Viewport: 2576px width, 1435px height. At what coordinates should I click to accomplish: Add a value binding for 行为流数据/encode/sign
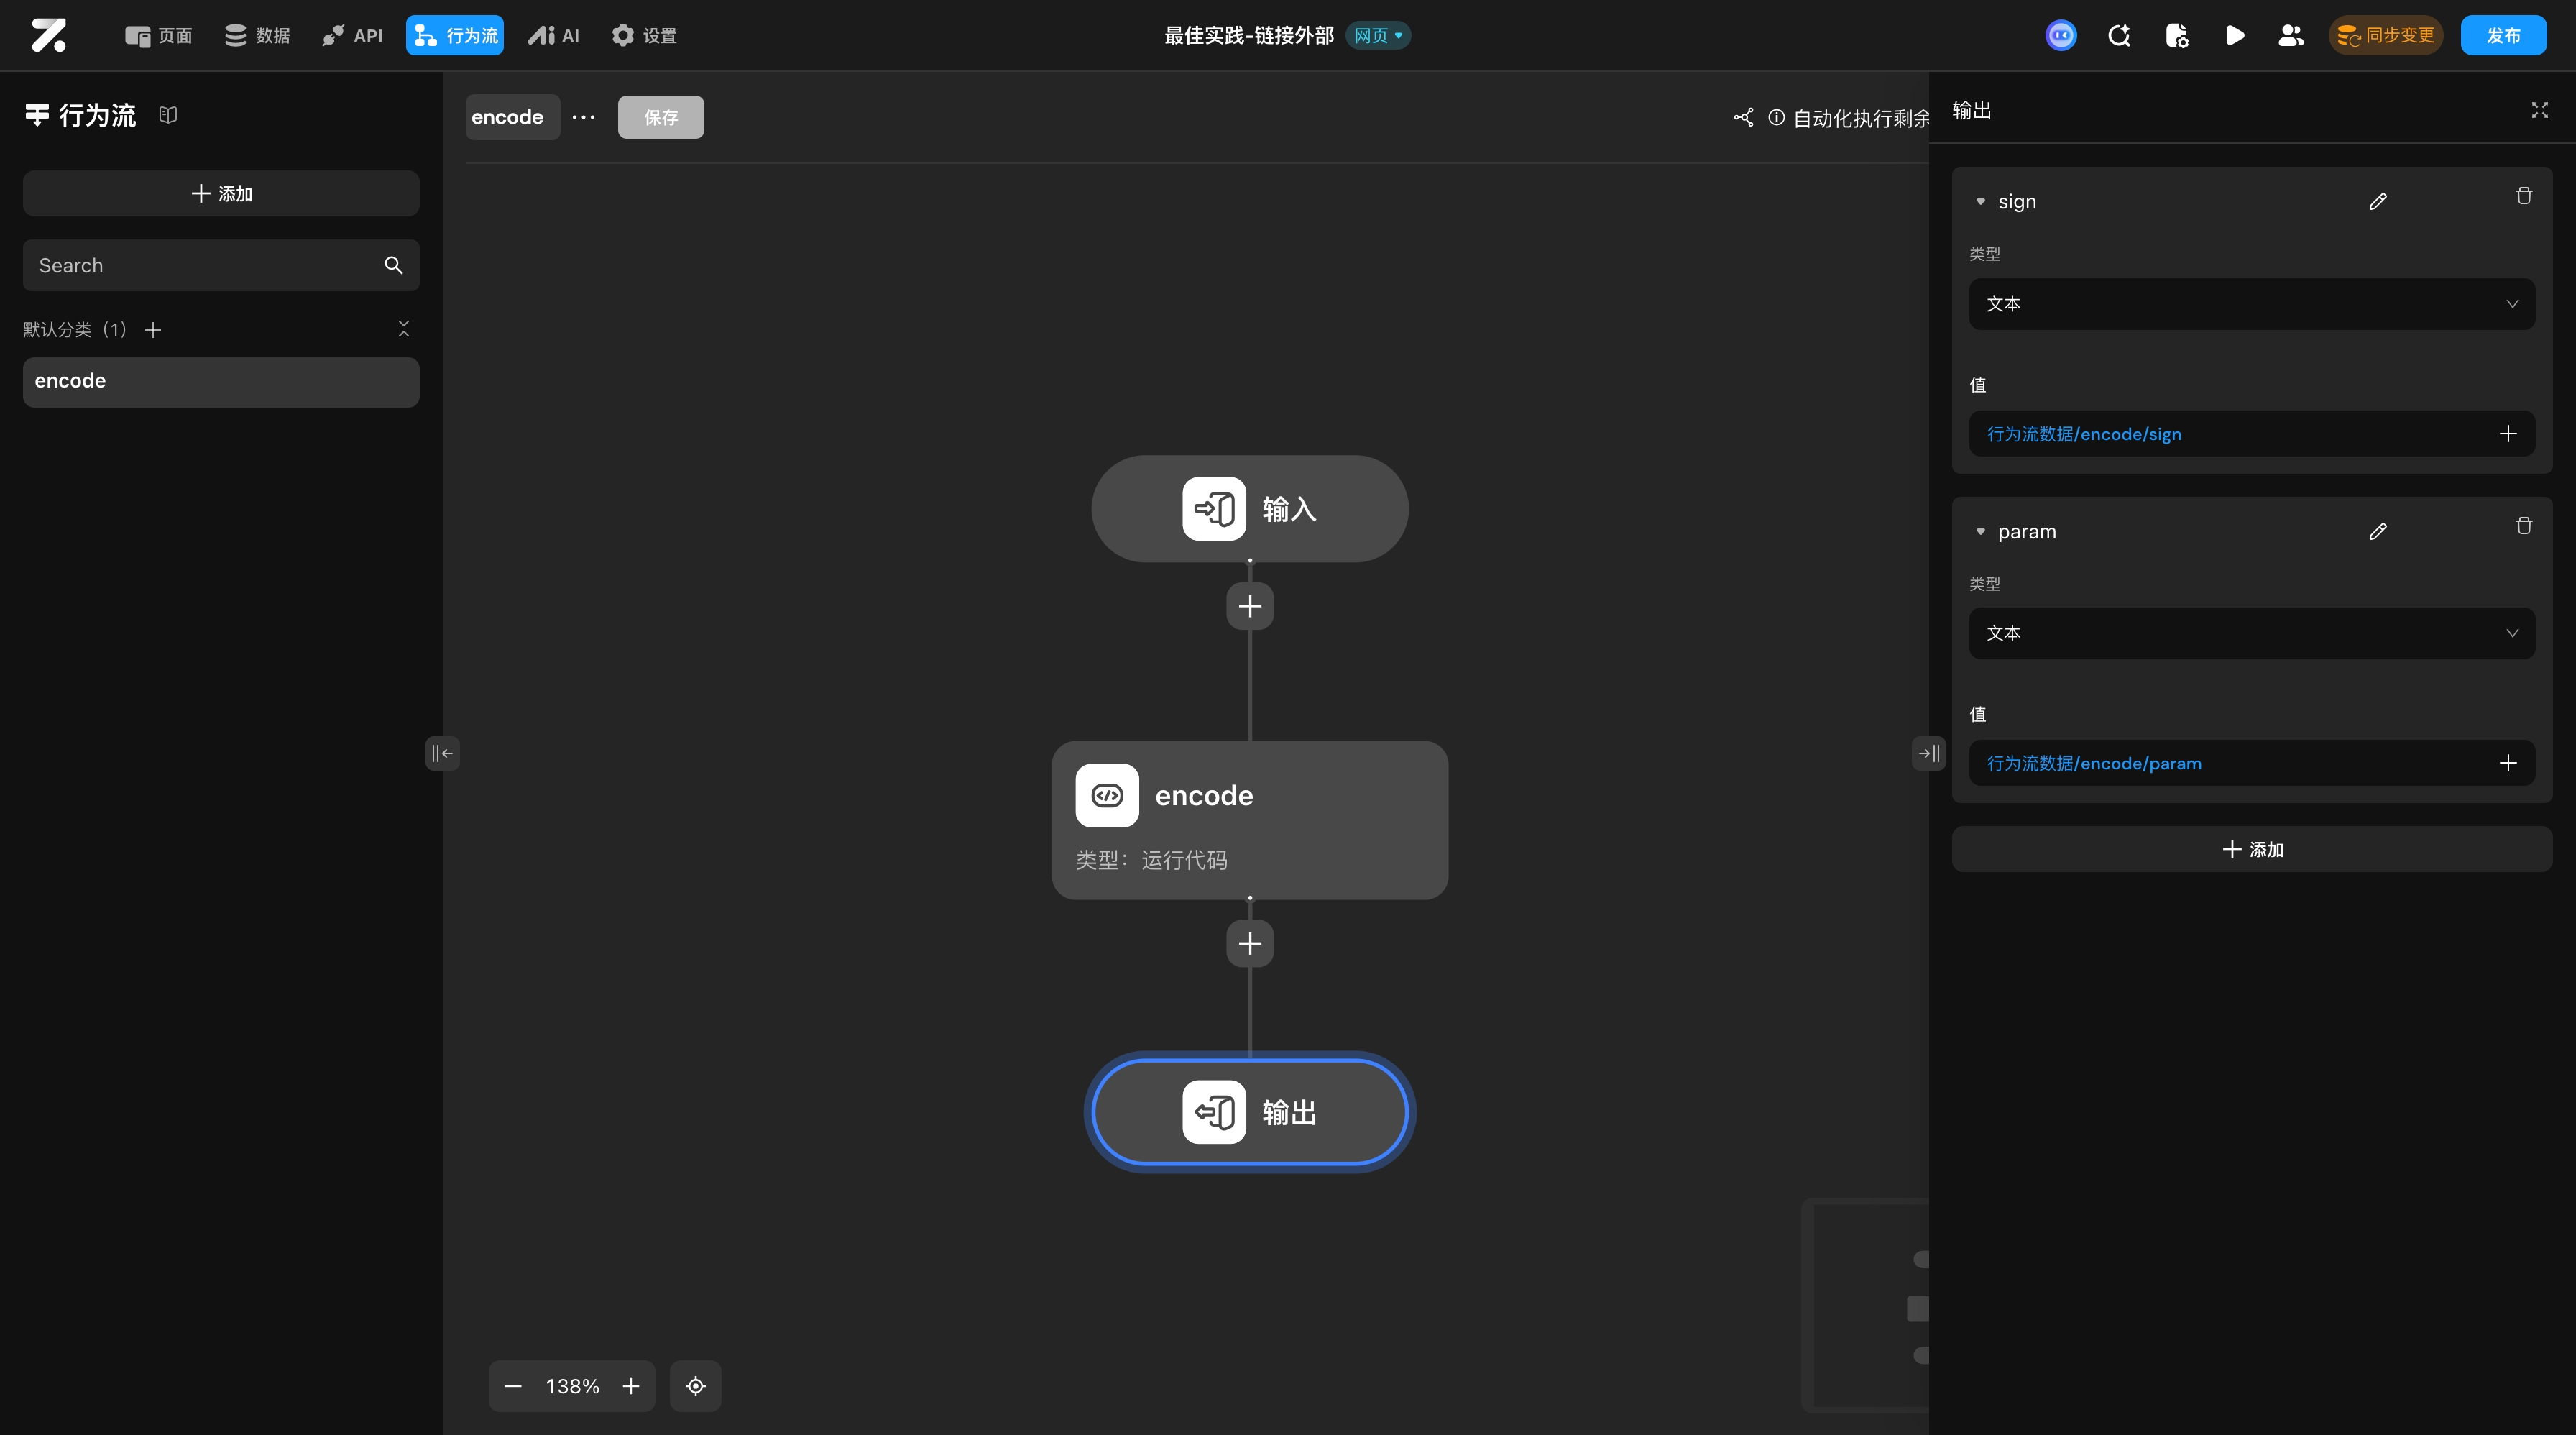coord(2507,434)
